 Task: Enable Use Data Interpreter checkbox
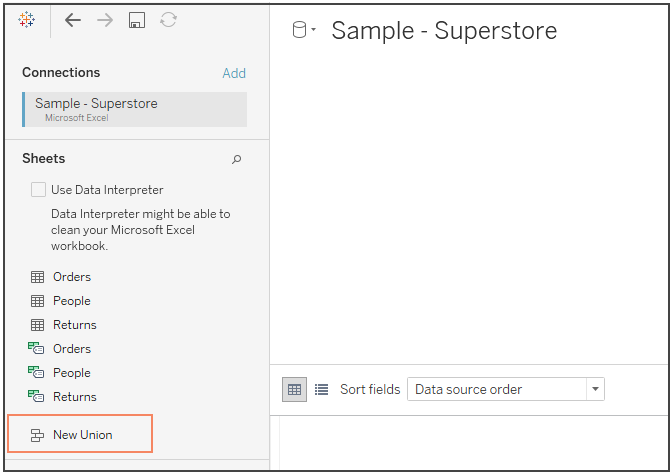(x=38, y=189)
